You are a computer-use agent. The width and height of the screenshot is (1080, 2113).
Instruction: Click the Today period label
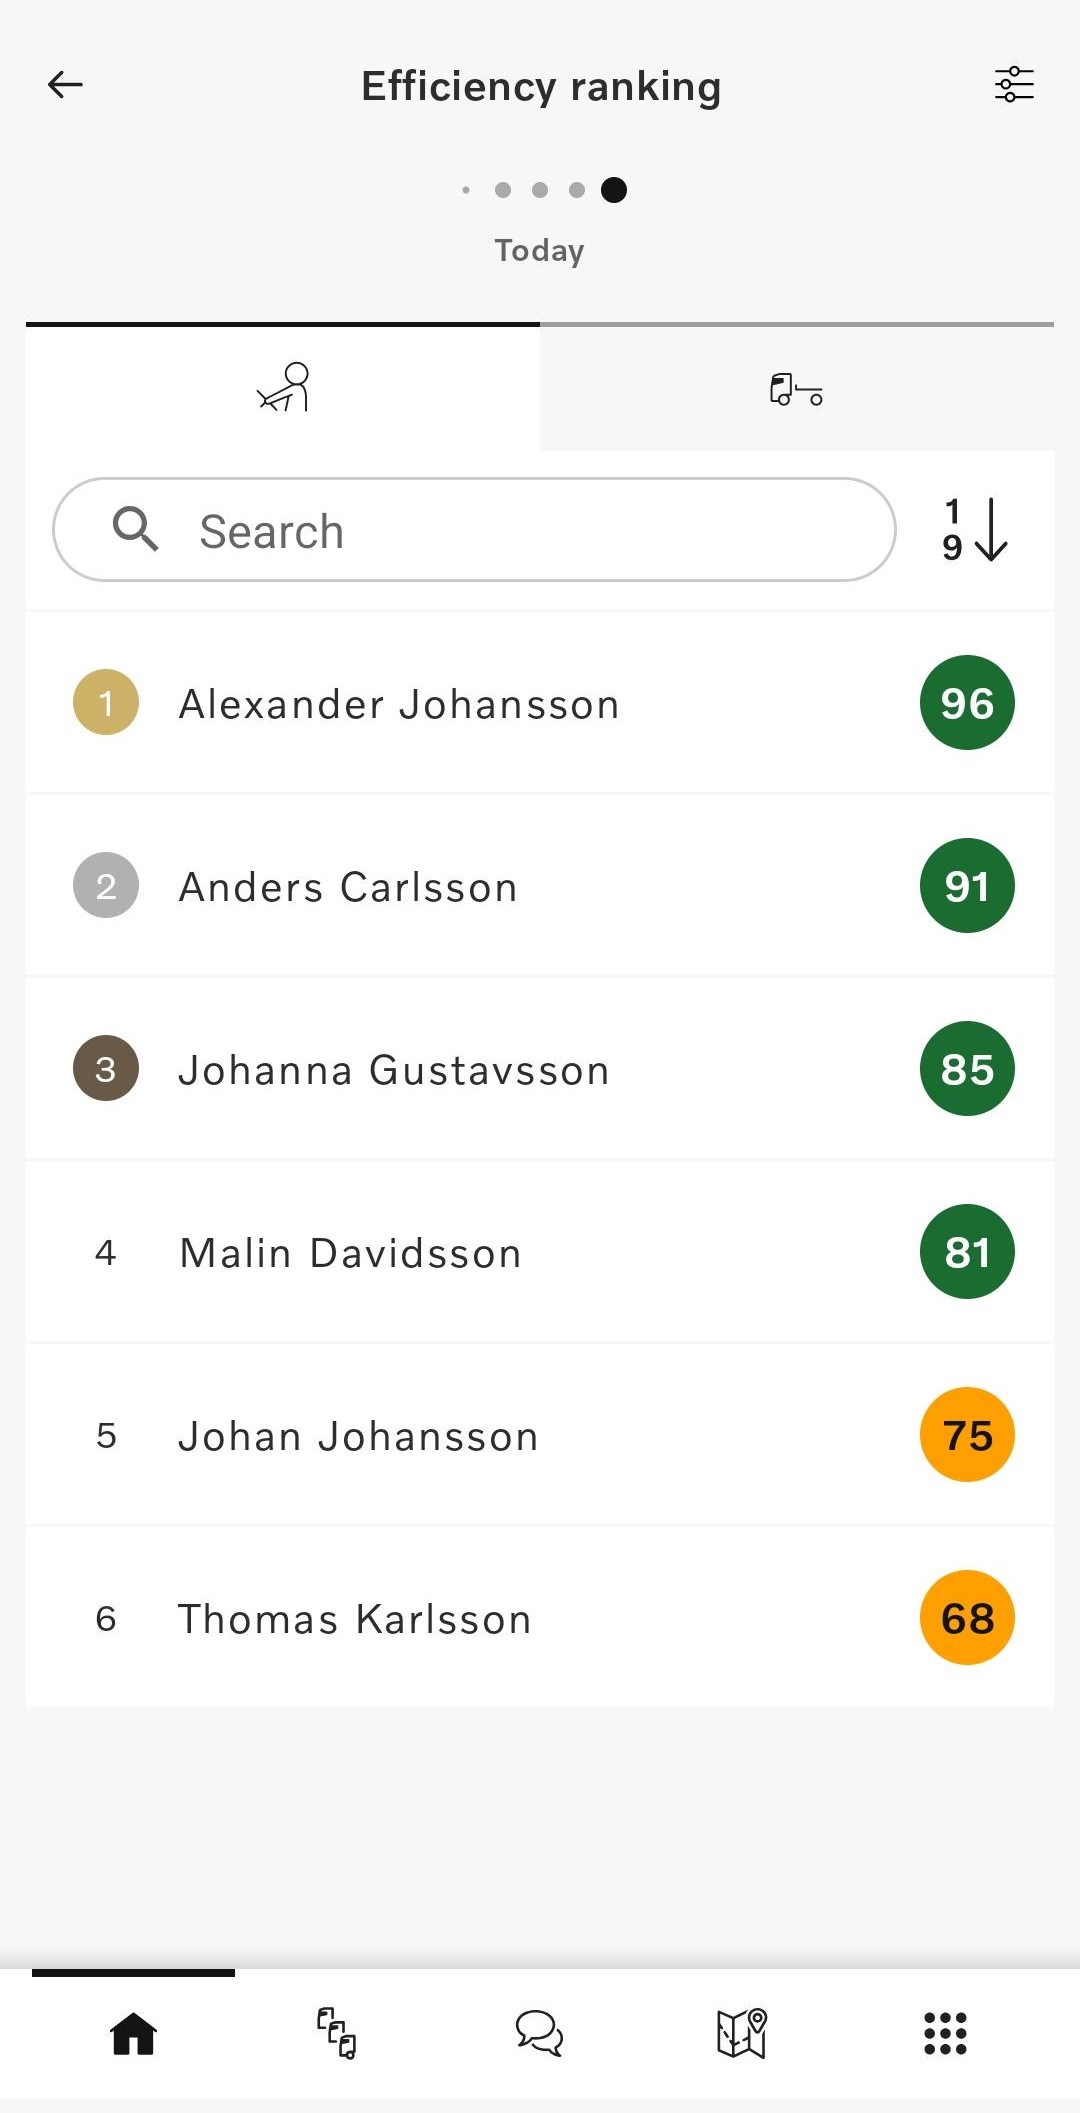tap(540, 250)
